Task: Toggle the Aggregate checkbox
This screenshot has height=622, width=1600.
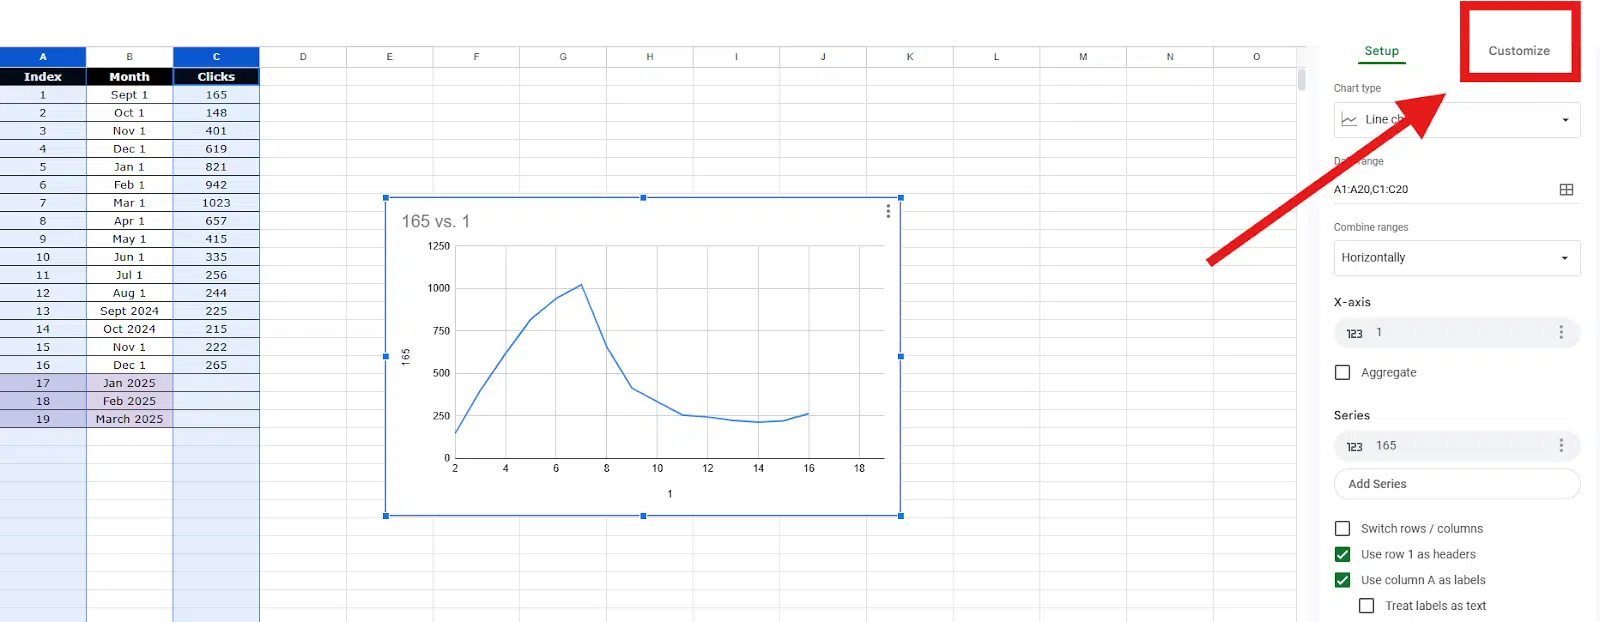Action: click(1342, 372)
